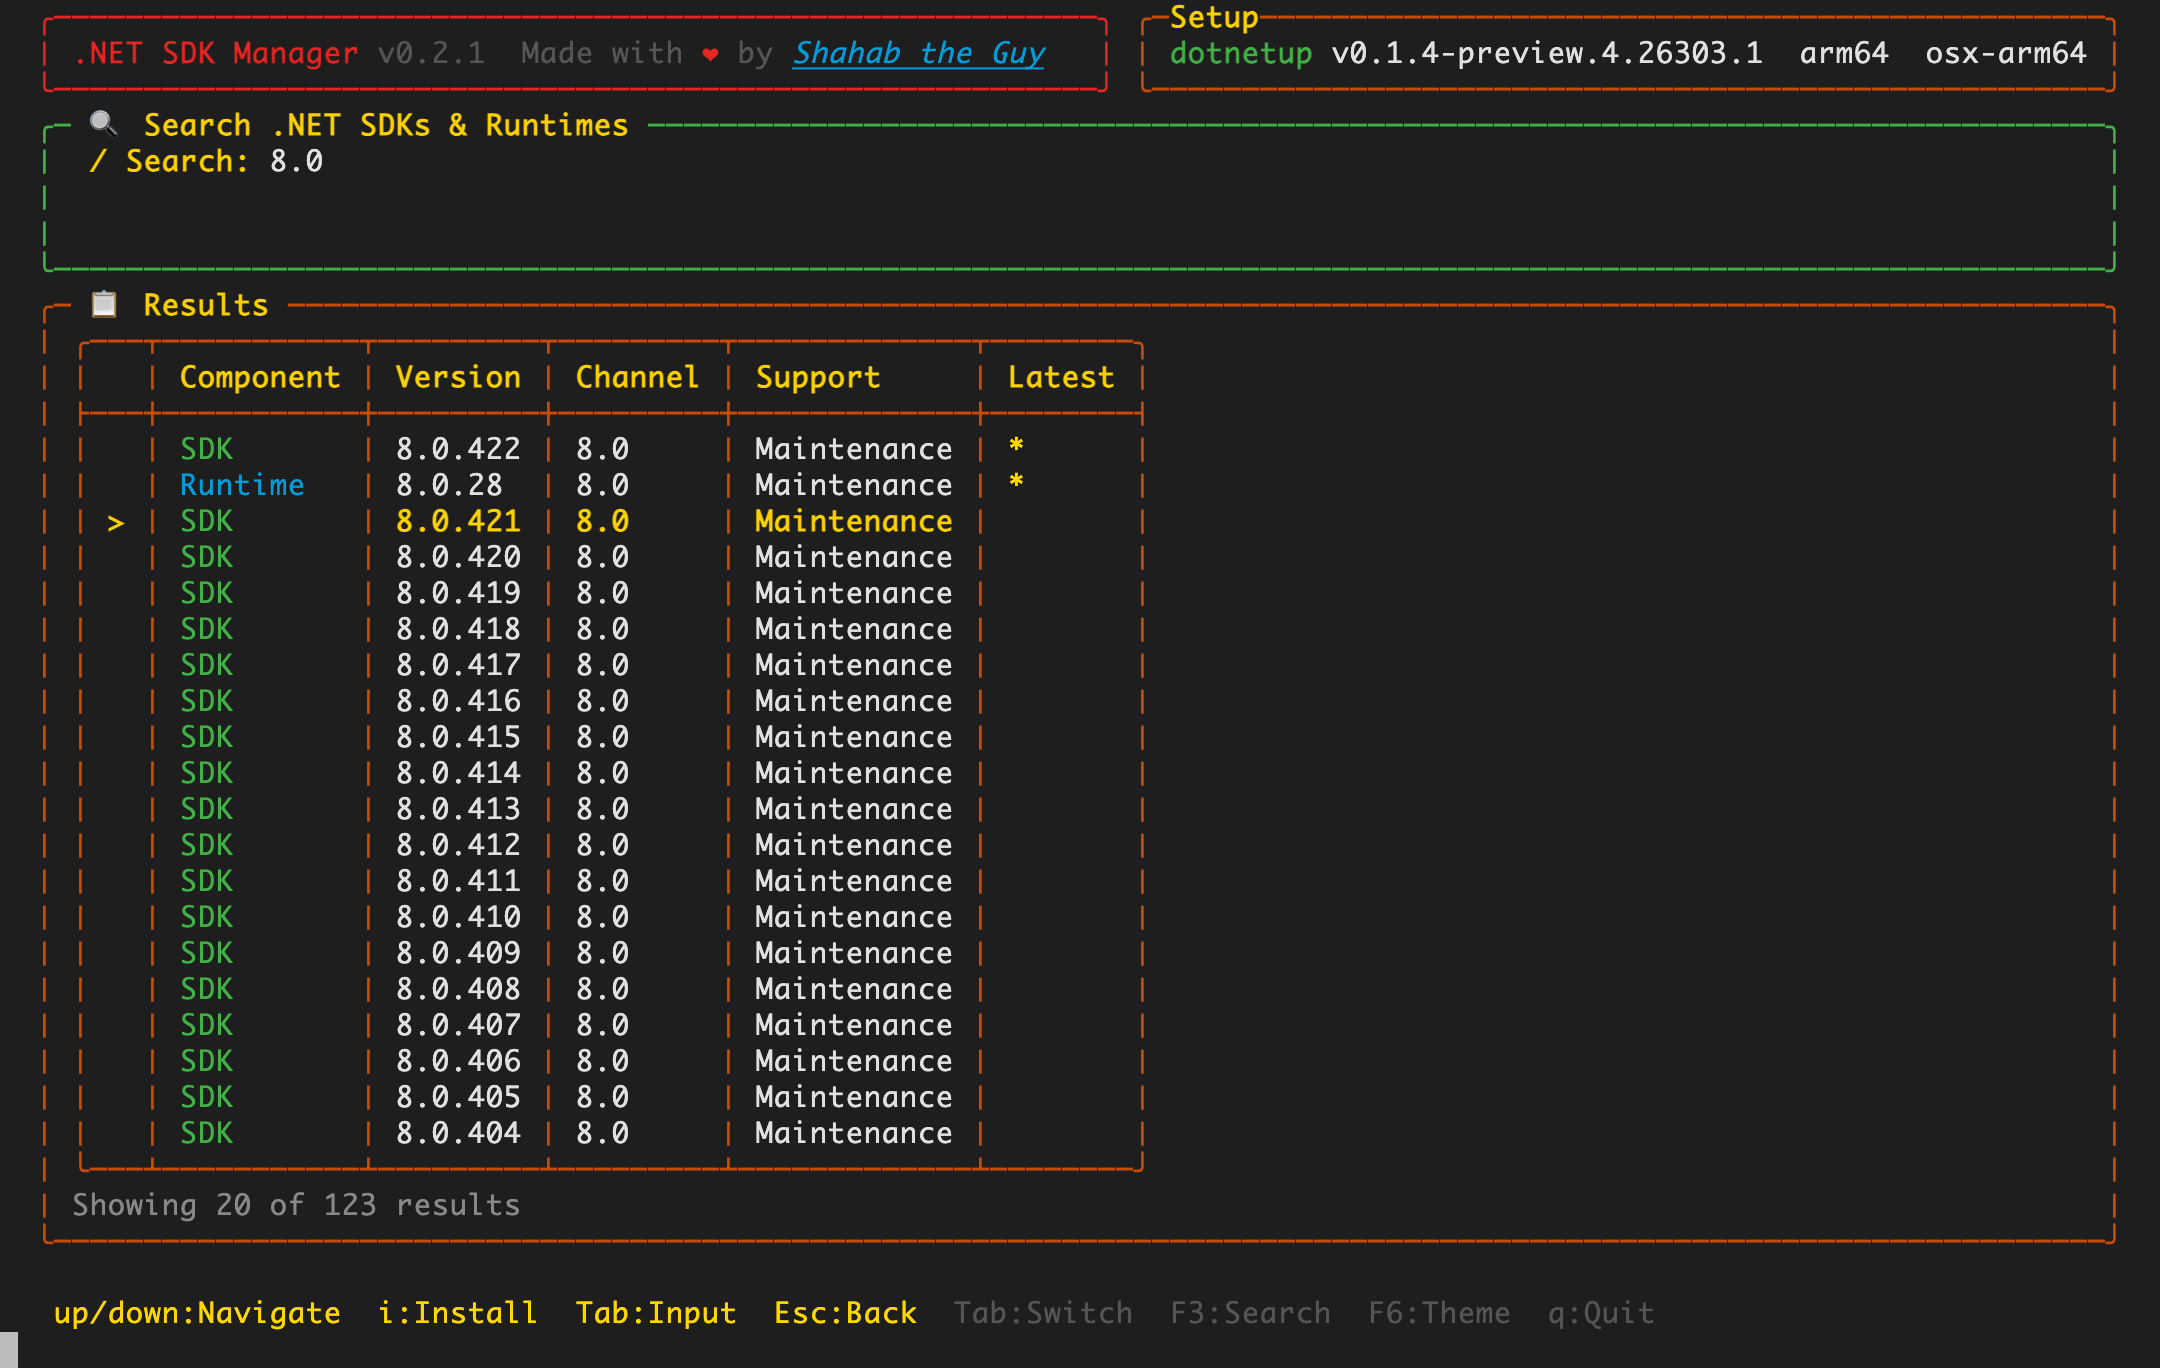
Task: Select version 8.0.410 in results
Action: coord(458,917)
